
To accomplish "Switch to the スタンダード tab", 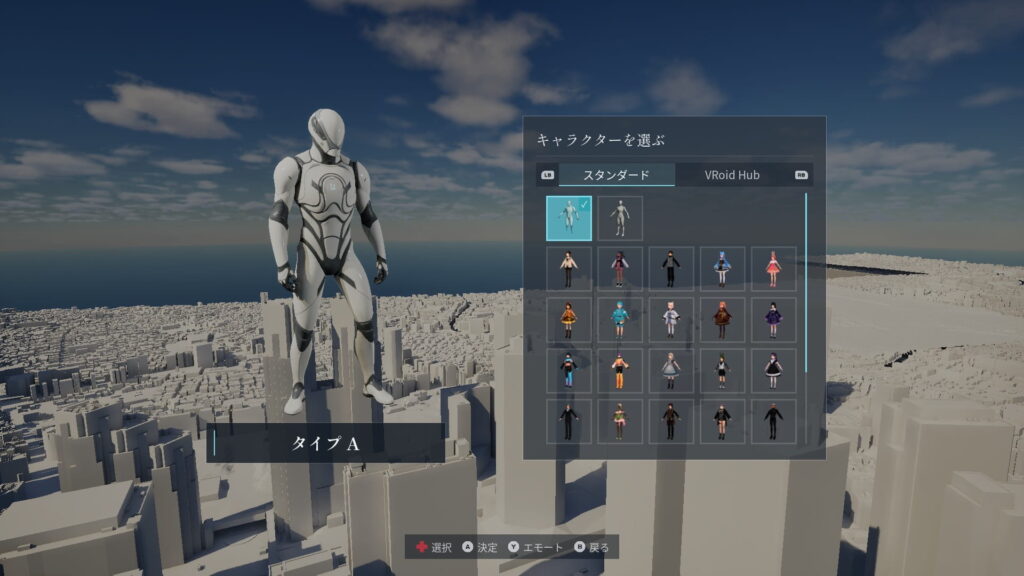I will pyautogui.click(x=616, y=175).
